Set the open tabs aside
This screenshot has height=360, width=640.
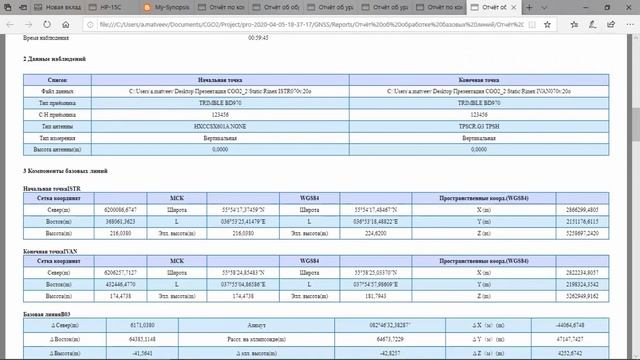click(x=23, y=7)
